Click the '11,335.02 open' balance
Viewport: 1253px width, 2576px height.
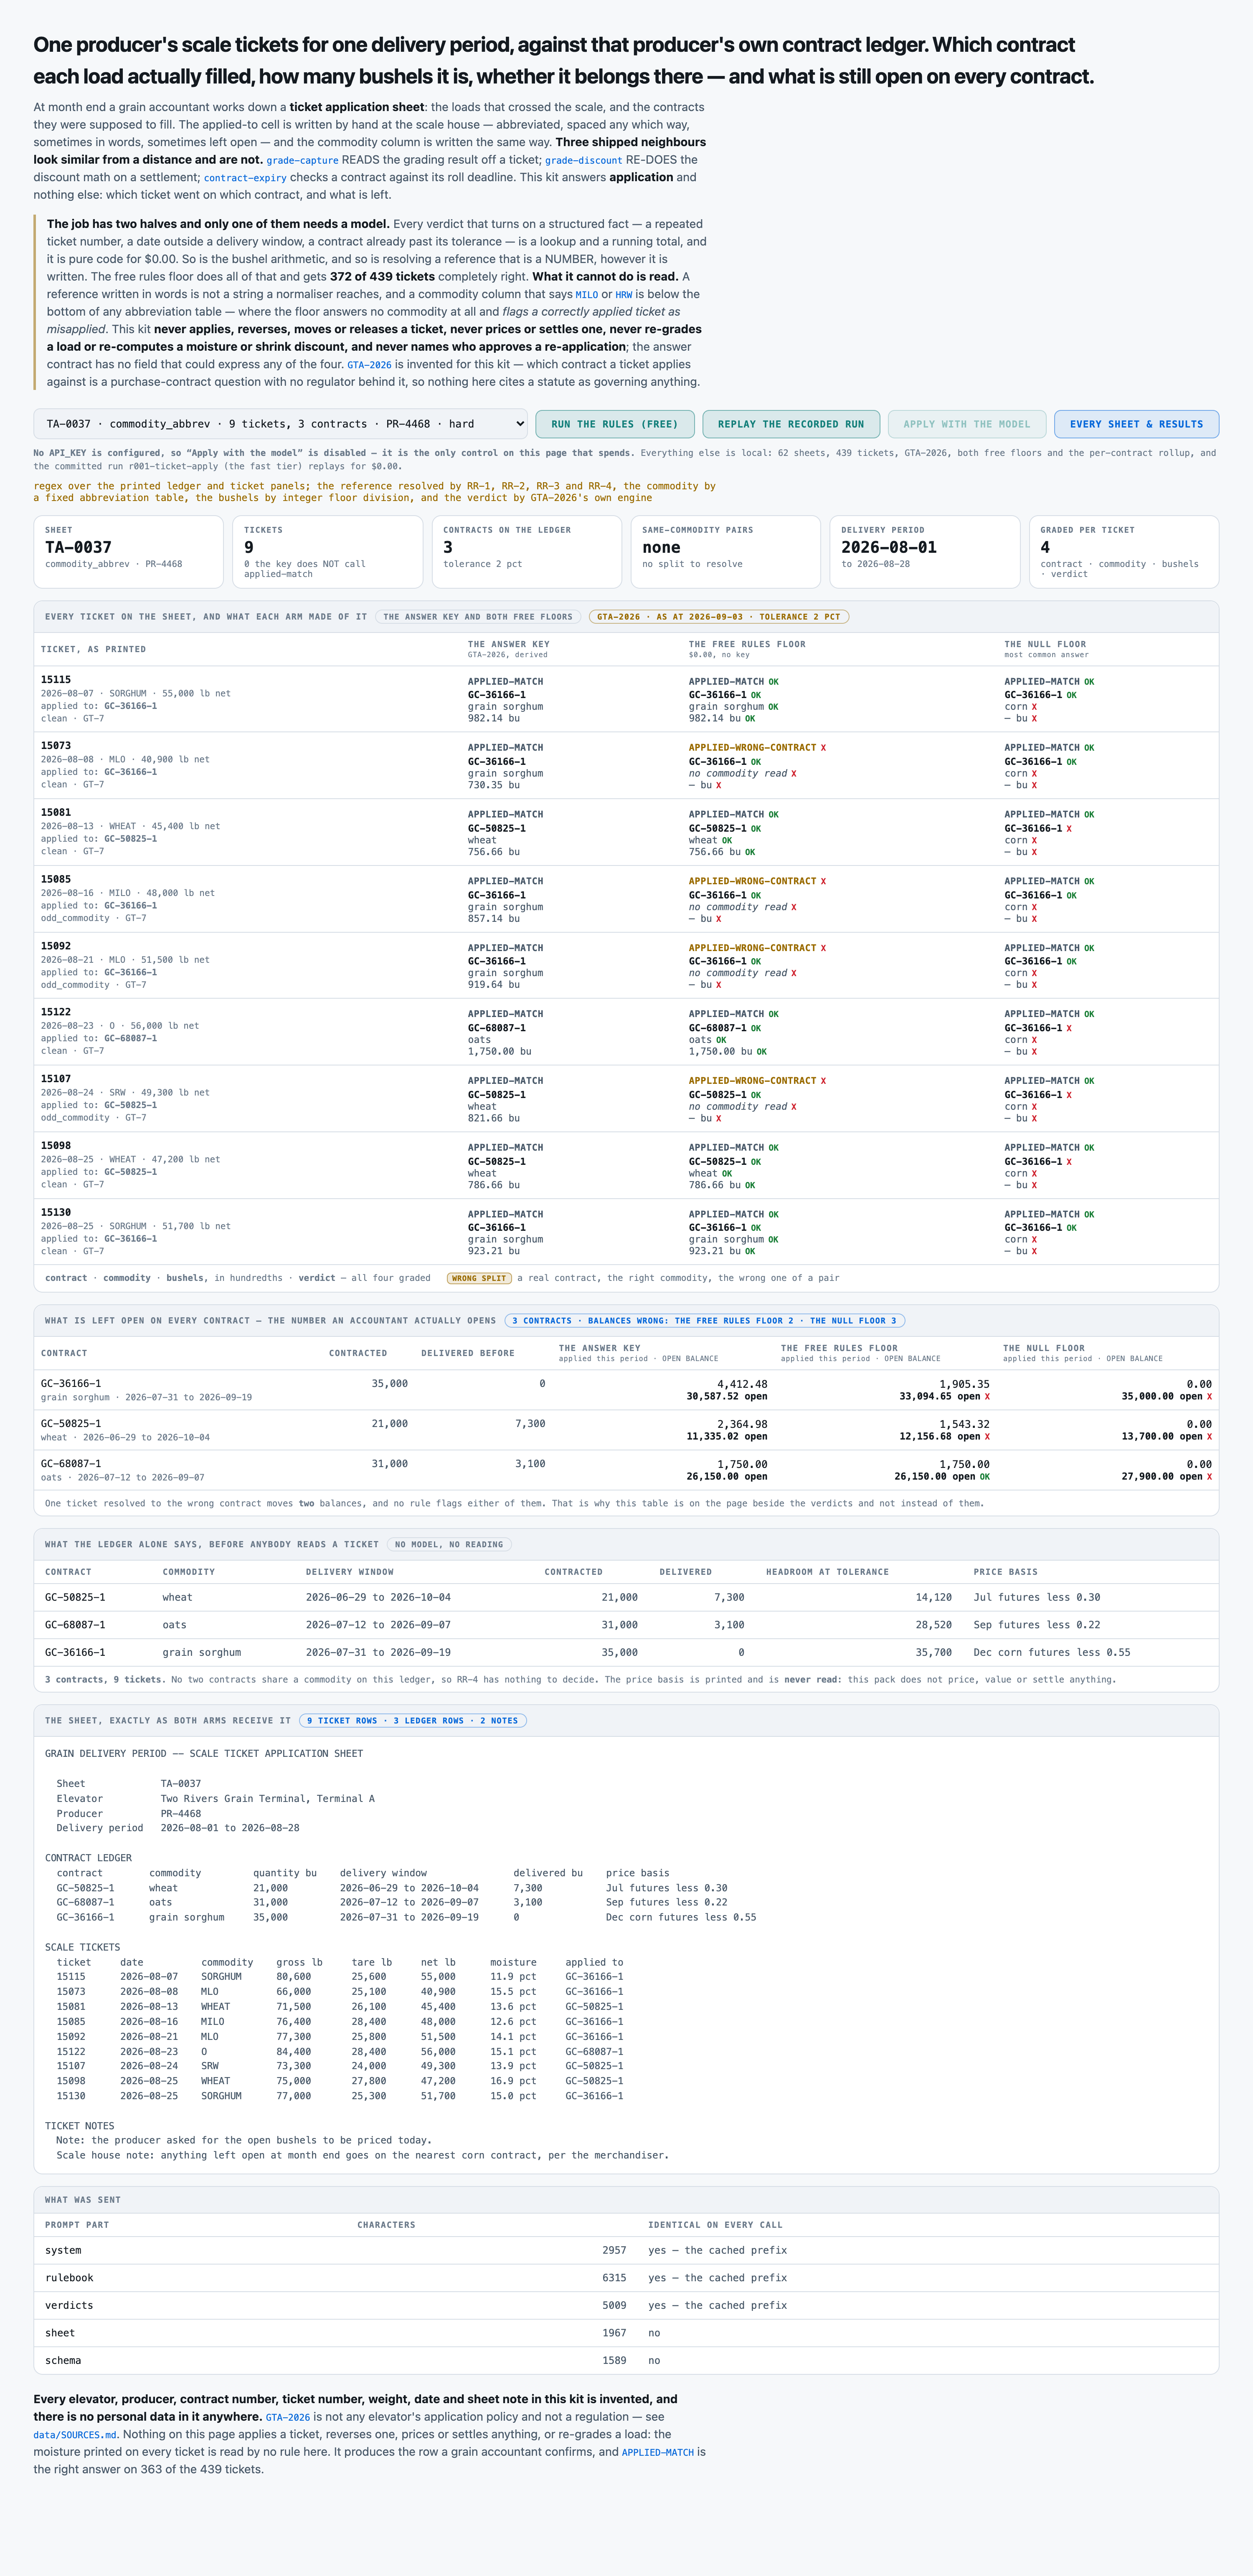tap(727, 1437)
